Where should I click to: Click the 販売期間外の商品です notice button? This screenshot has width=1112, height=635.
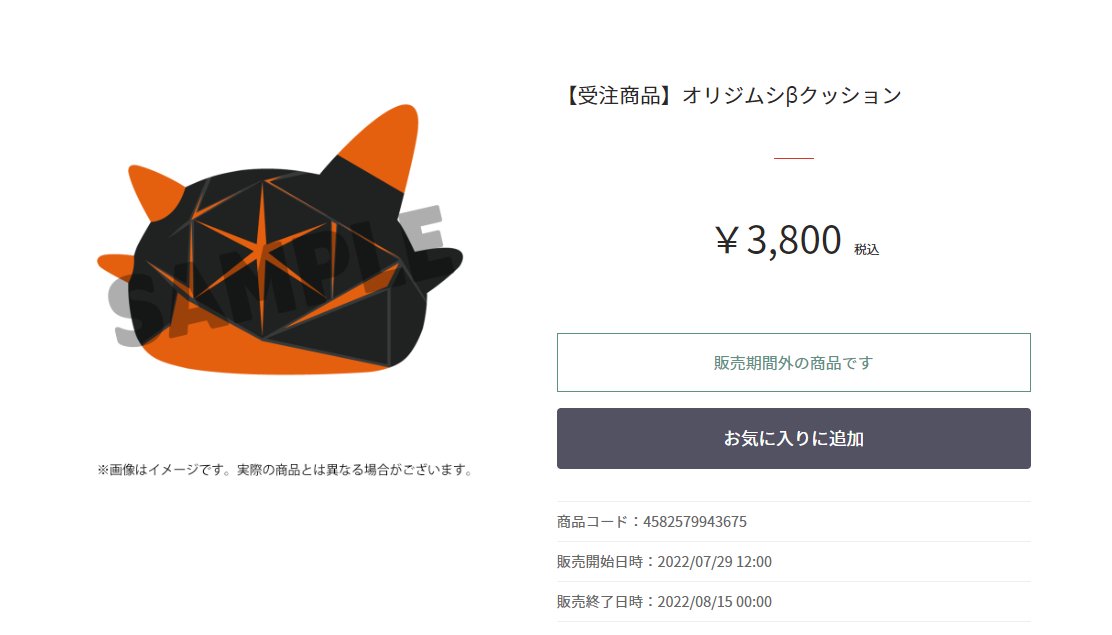(794, 363)
